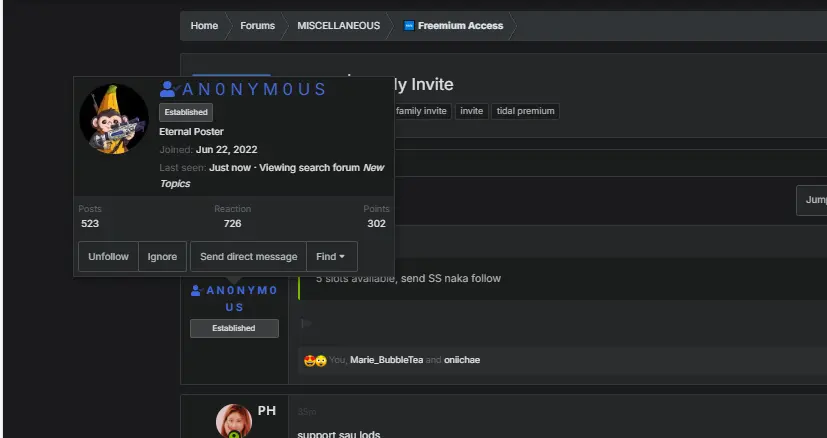Click 'Jun 22, 2022' join date
The image size is (827, 438).
coord(226,150)
